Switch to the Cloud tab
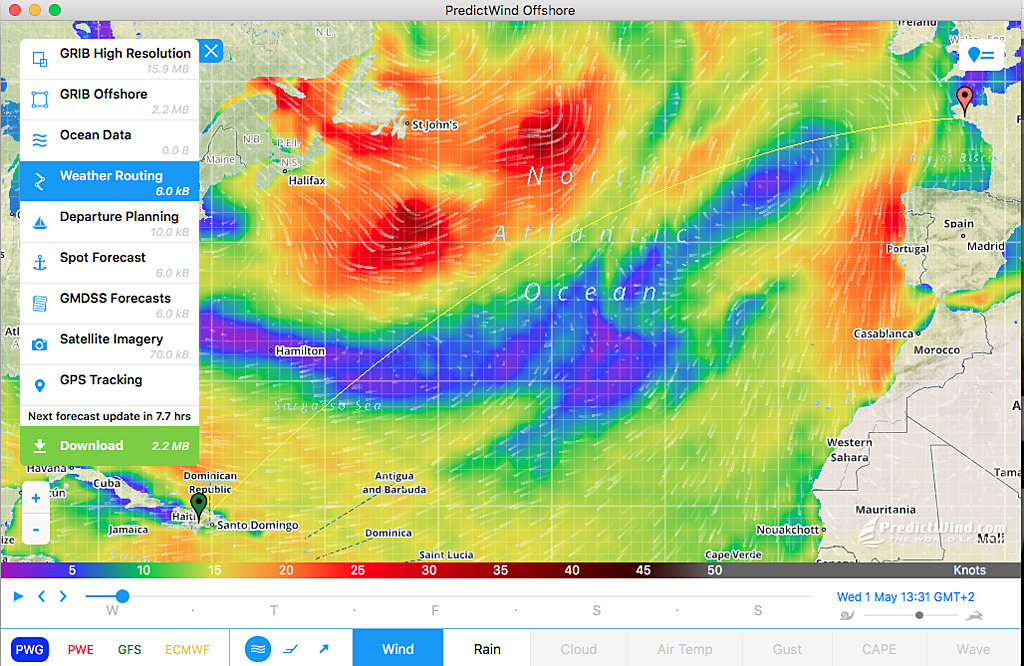This screenshot has width=1024, height=666. click(579, 648)
